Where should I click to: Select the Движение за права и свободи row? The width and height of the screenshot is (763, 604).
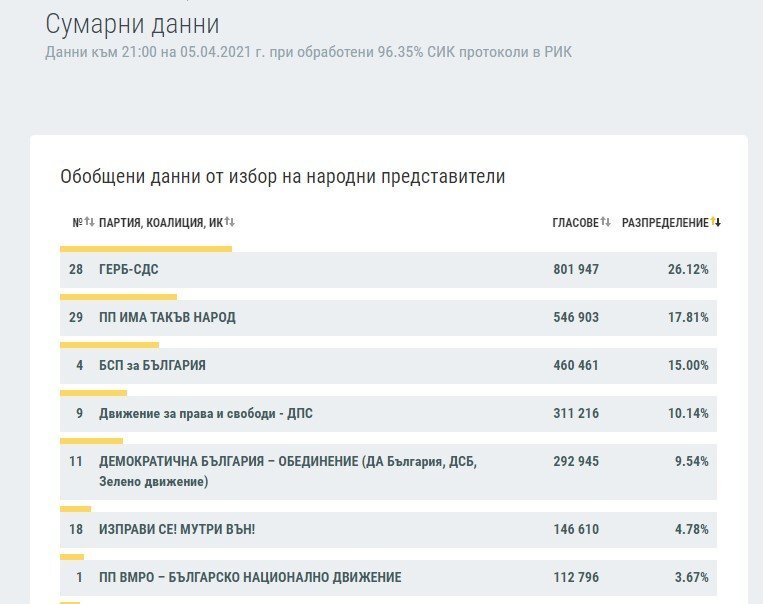click(388, 414)
